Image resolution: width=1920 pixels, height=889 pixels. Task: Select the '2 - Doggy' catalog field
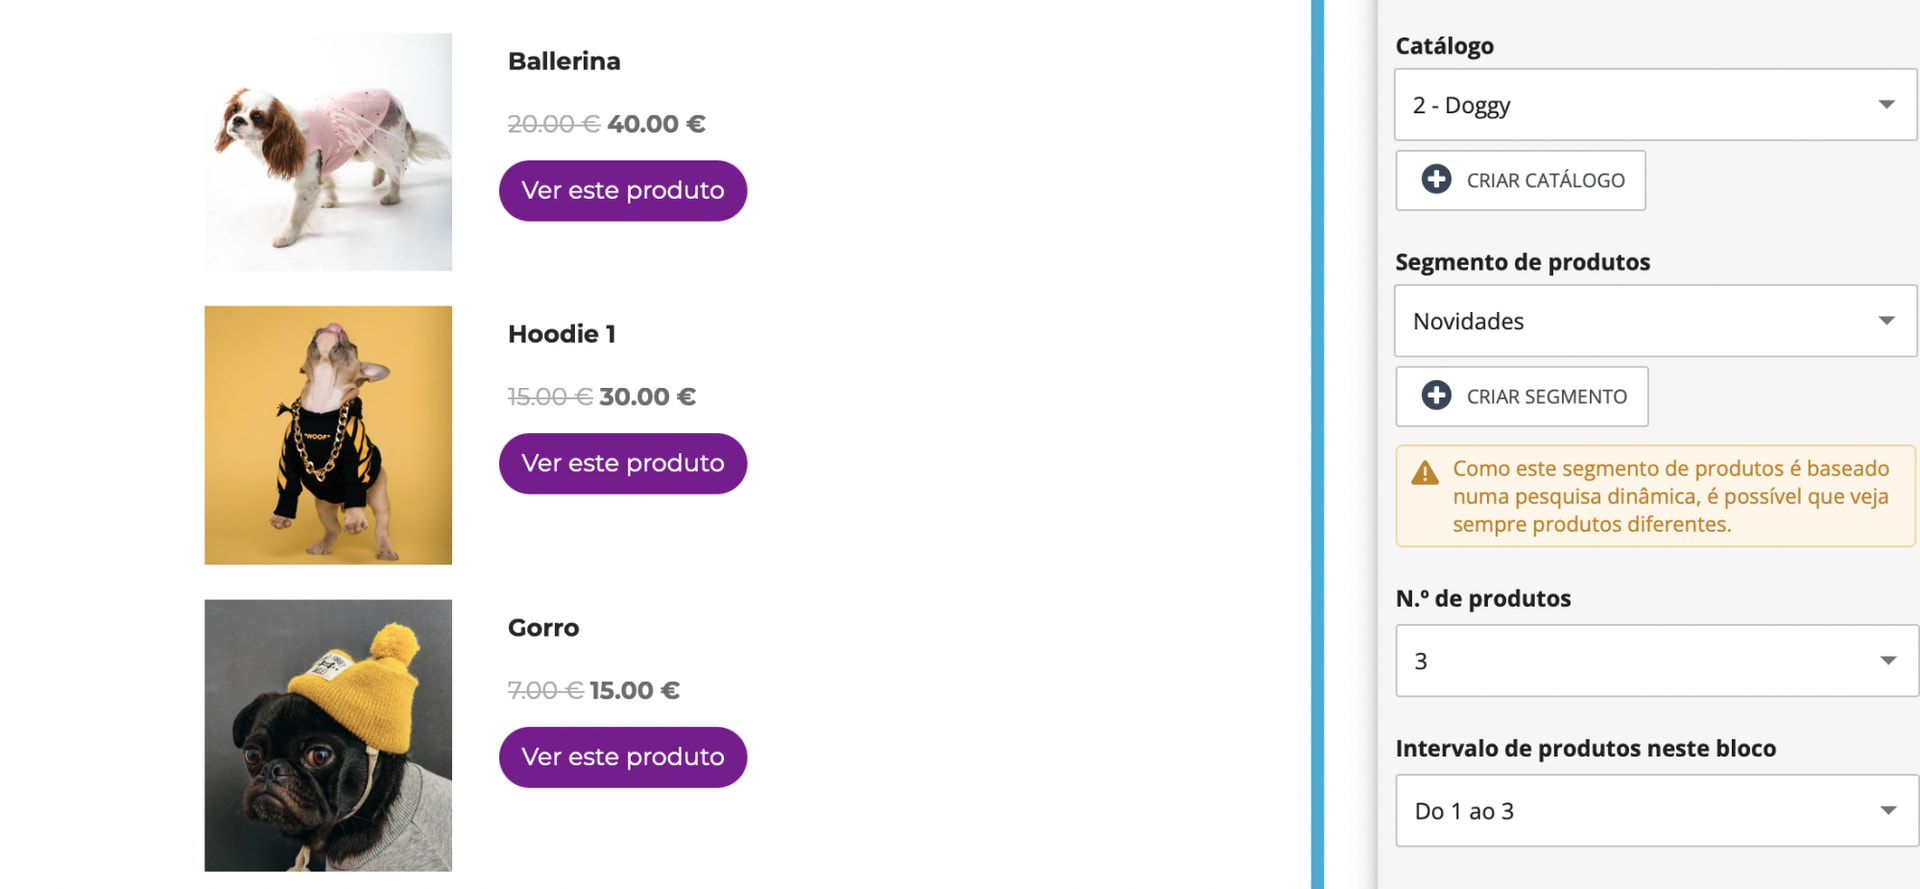(x=1656, y=105)
